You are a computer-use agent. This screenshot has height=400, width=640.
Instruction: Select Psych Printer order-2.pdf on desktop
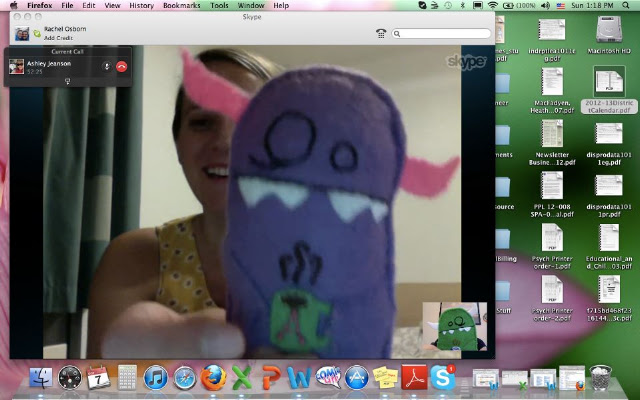click(552, 299)
